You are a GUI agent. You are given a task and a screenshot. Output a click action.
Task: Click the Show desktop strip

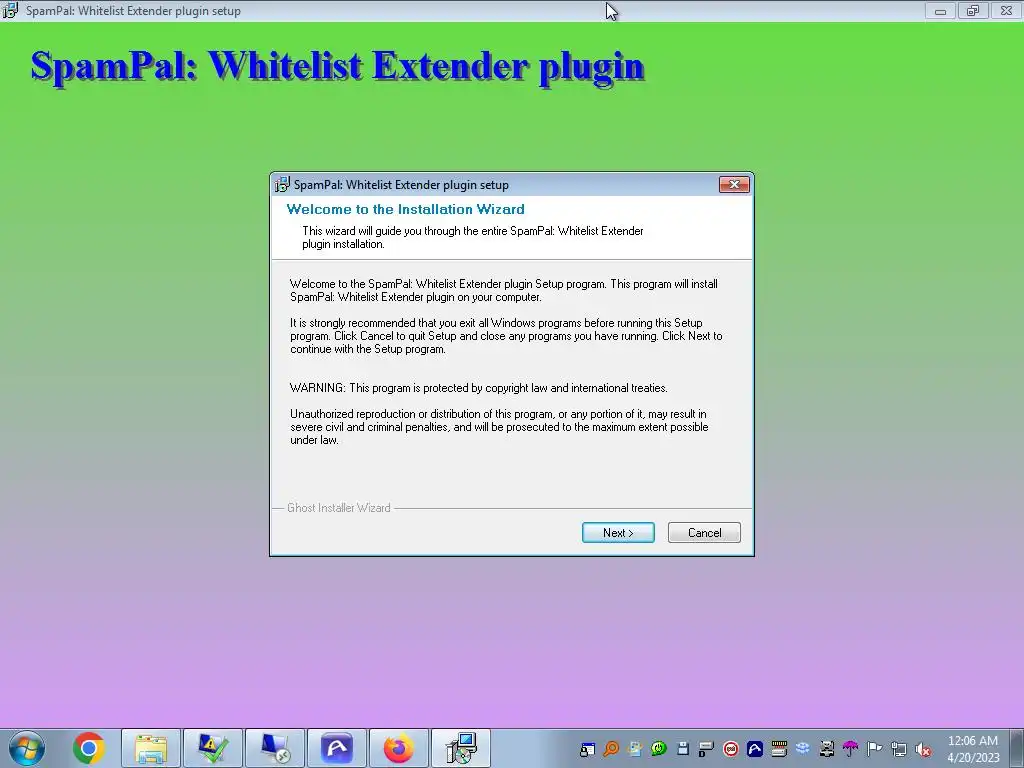pos(1019,748)
